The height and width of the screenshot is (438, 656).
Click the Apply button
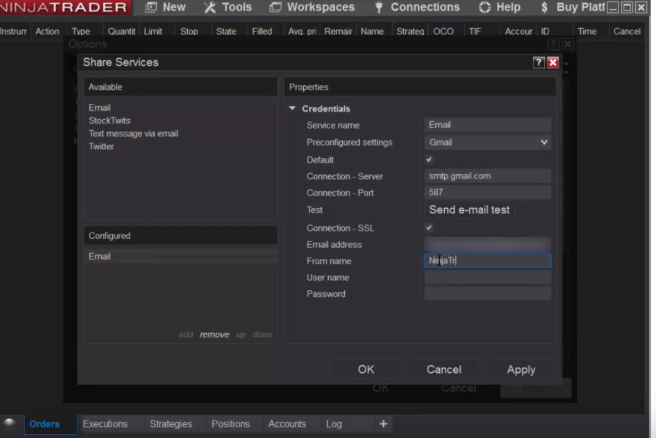pos(520,369)
